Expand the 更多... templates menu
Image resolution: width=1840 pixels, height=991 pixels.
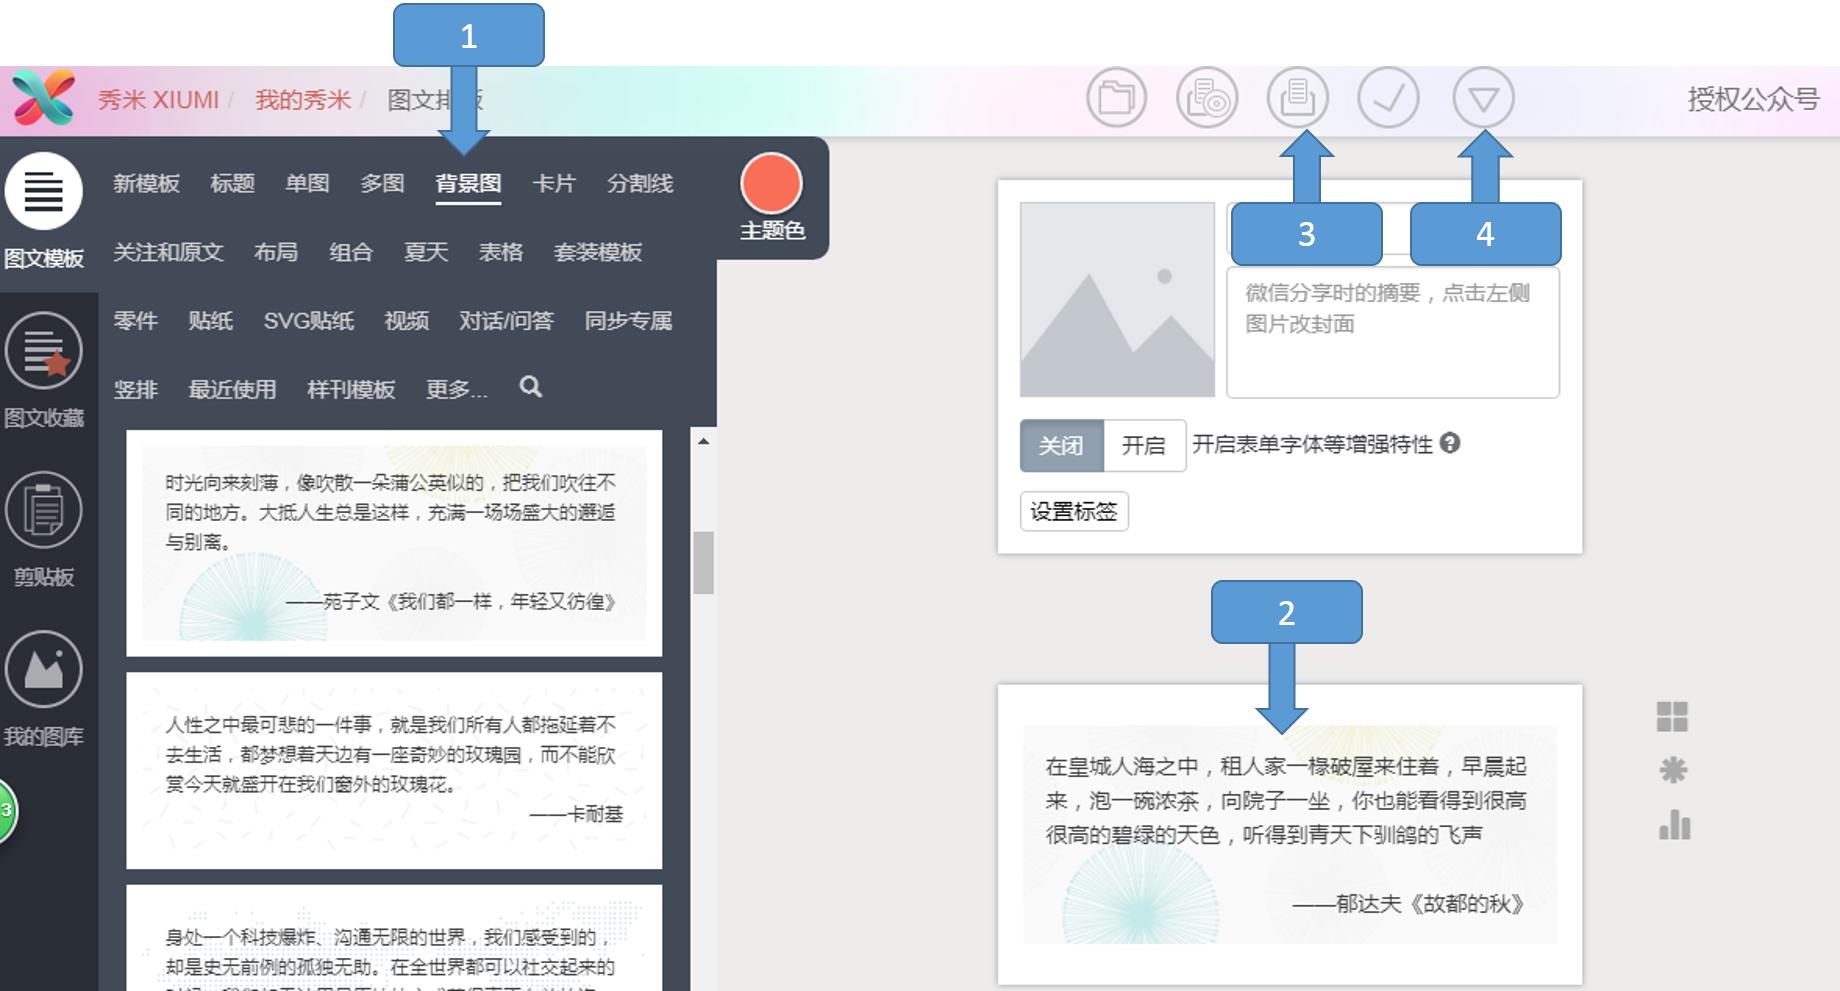457,390
